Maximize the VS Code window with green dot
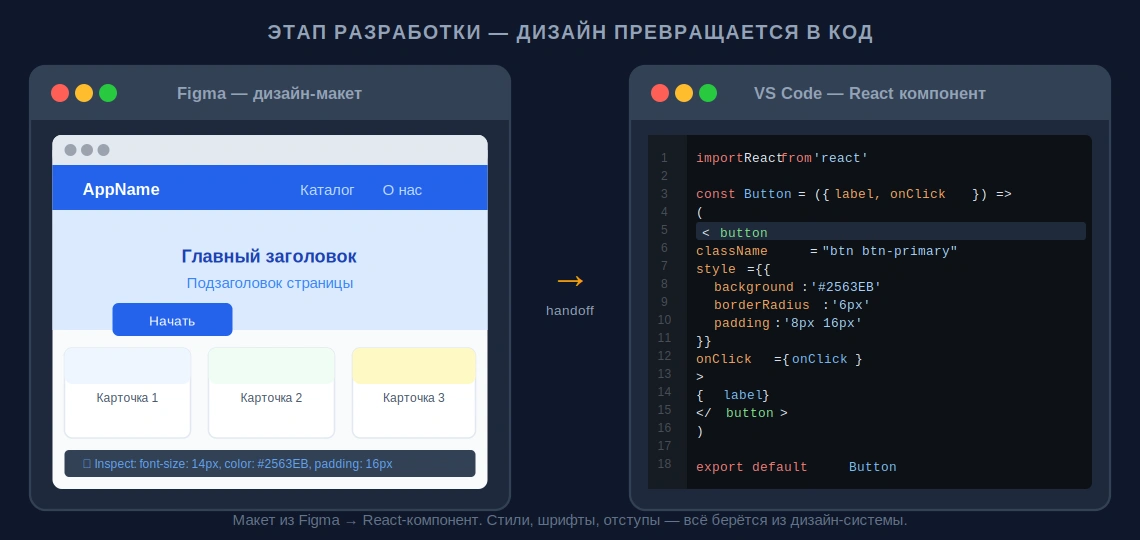 pyautogui.click(x=708, y=93)
